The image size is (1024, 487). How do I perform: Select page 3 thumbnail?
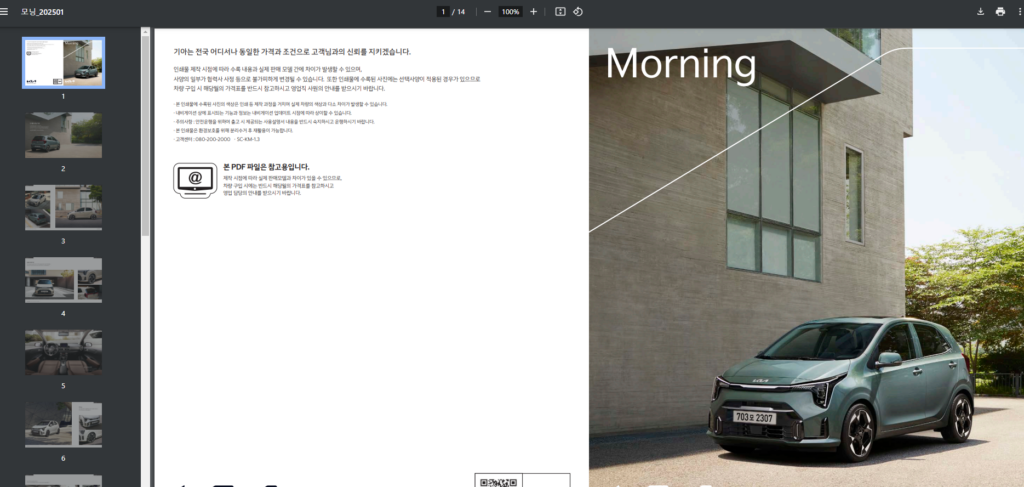point(63,208)
